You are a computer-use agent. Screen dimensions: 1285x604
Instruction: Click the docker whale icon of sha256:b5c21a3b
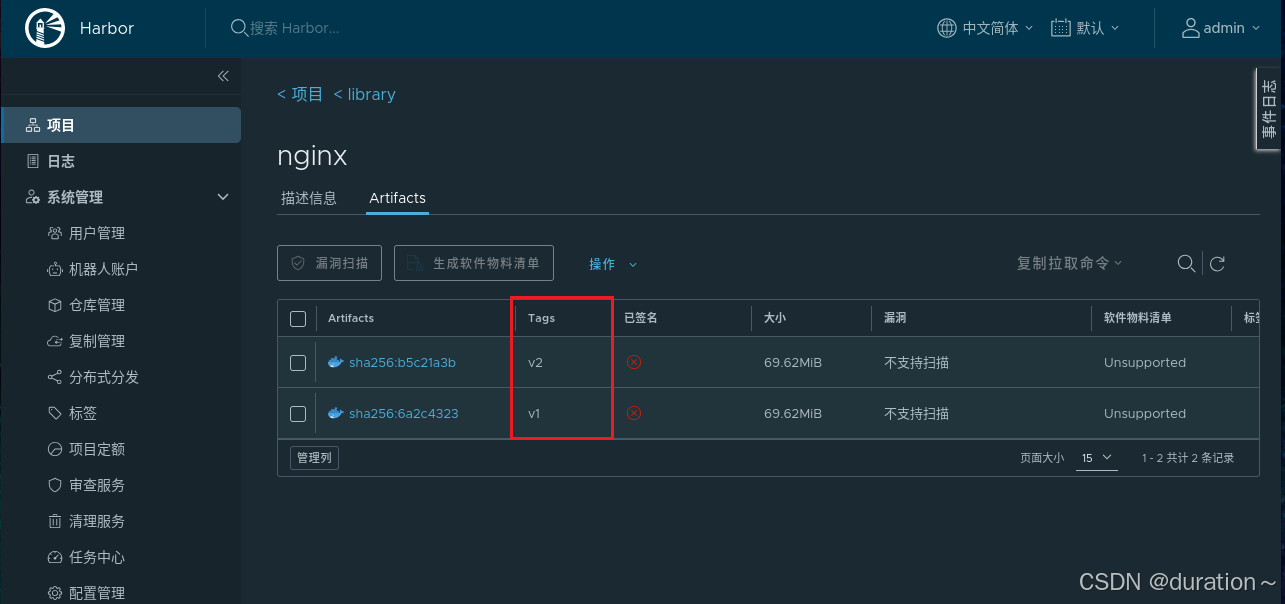335,362
